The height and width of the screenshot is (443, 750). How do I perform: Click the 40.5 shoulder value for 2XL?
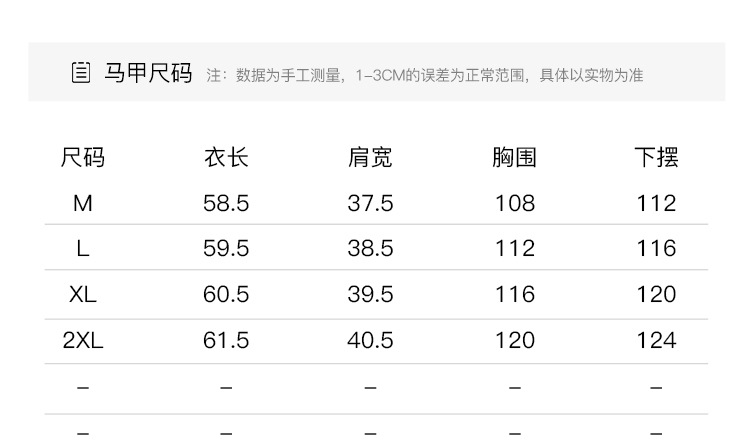point(370,340)
